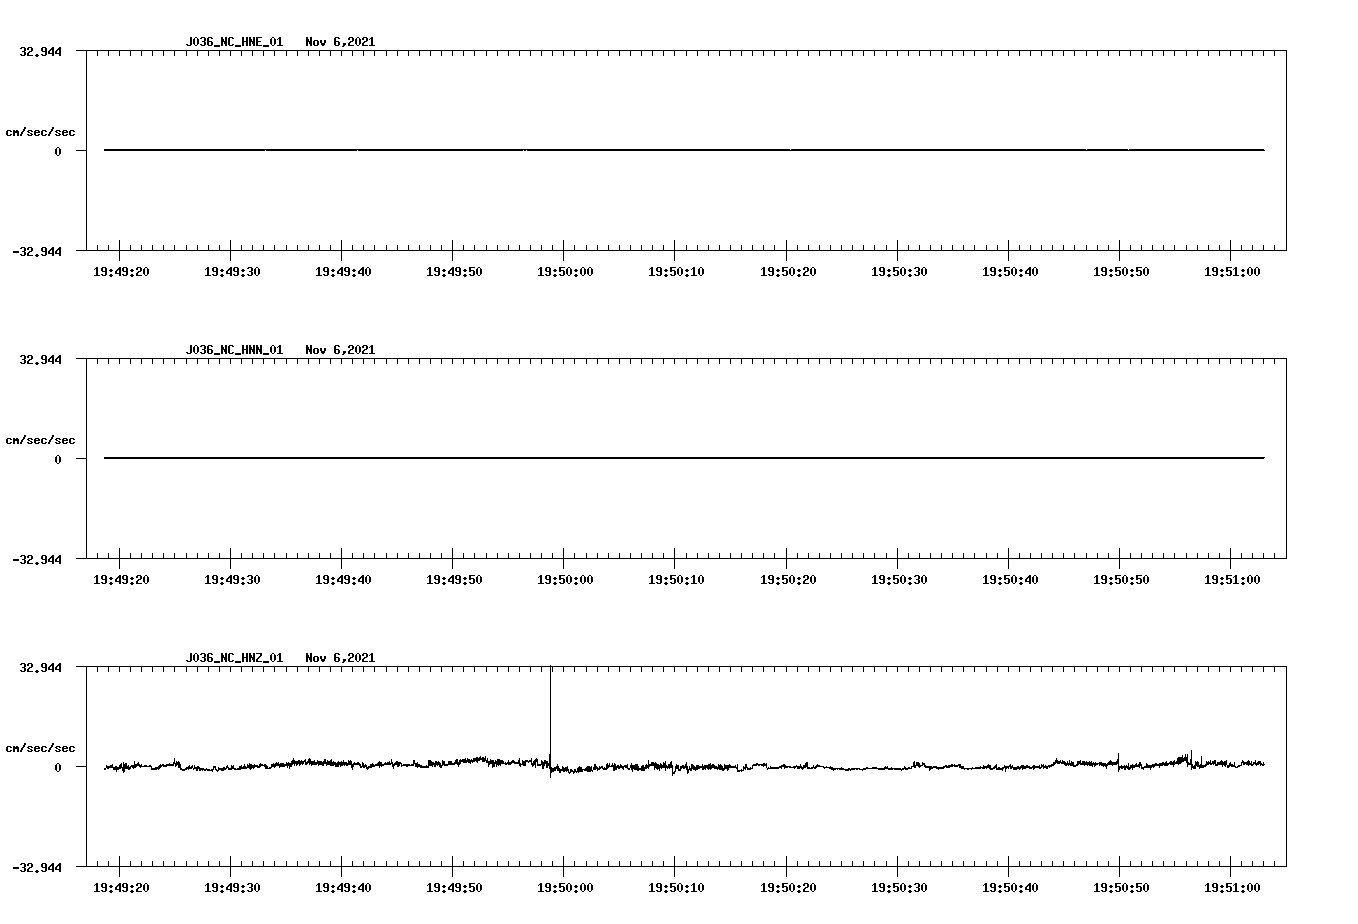Click the 19:50:30 time label under HNN plot
Image resolution: width=1358 pixels, height=924 pixels.
[x=899, y=579]
